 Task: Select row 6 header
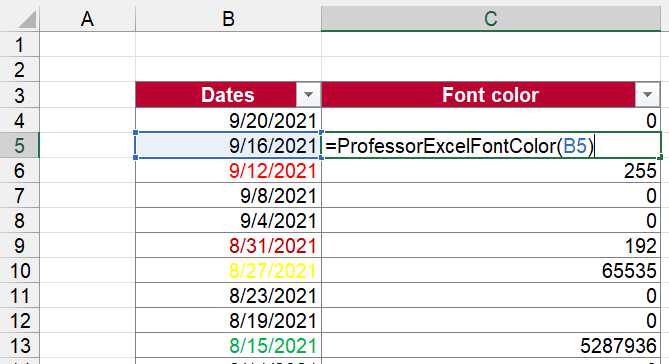[x=19, y=170]
